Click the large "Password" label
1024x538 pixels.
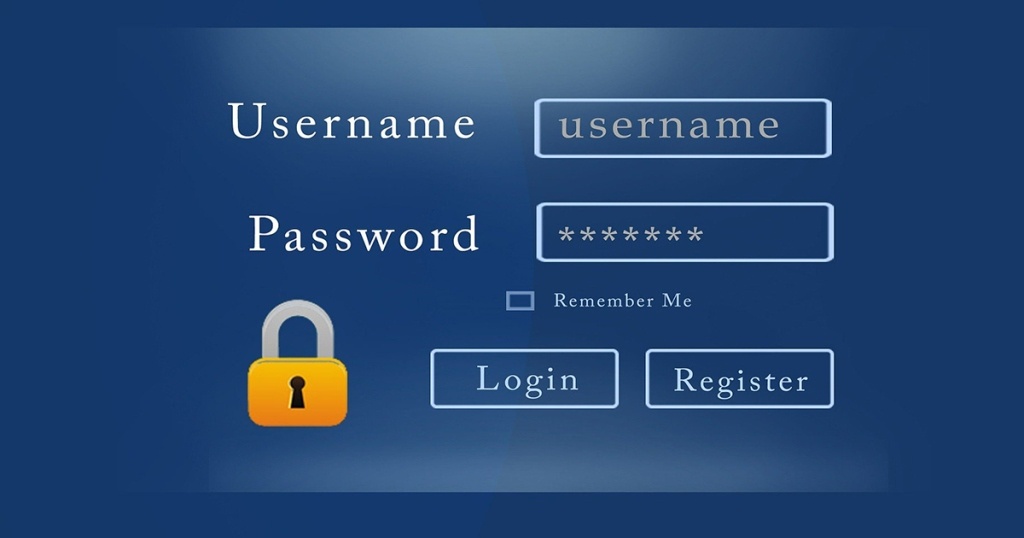[x=364, y=233]
